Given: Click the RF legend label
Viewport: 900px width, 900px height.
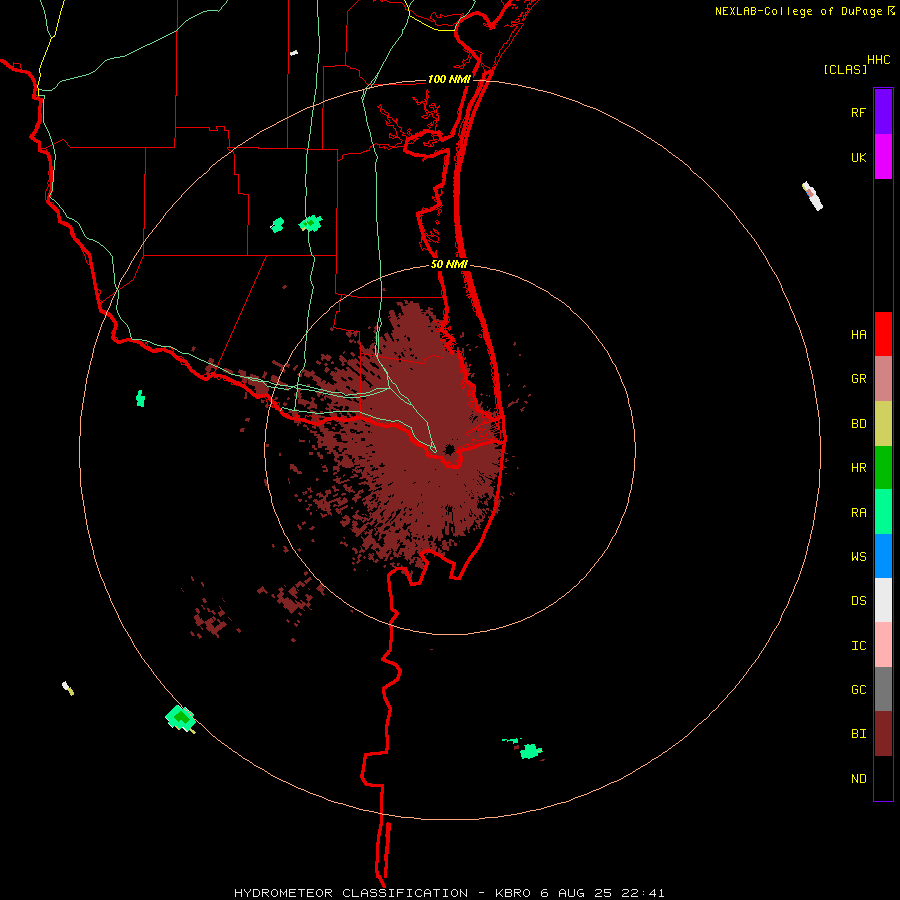Looking at the screenshot, I should tap(858, 113).
